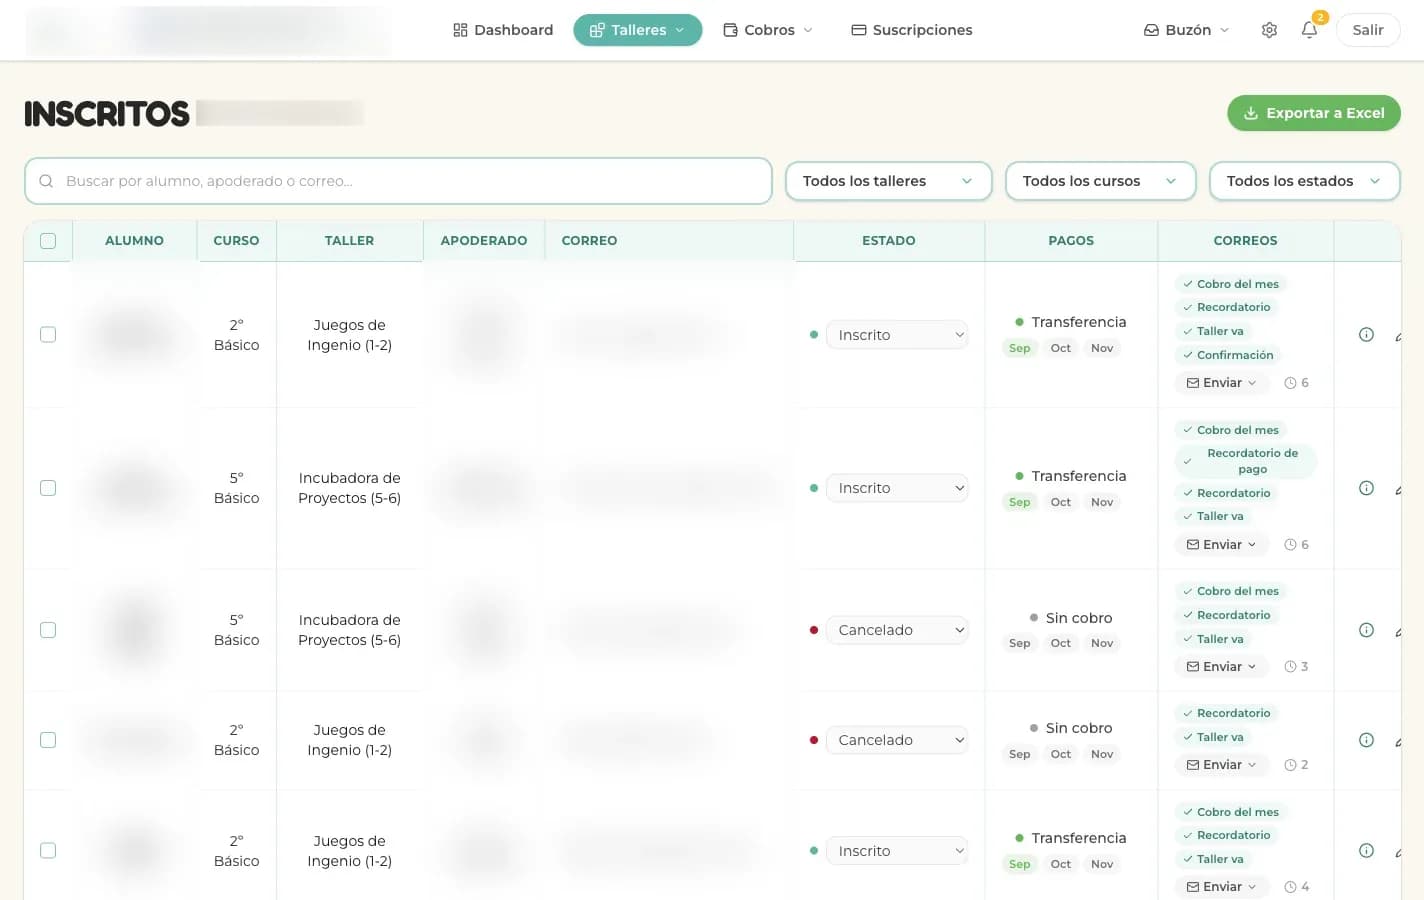The height and width of the screenshot is (900, 1424).
Task: Open the Talleres menu
Action: [637, 30]
